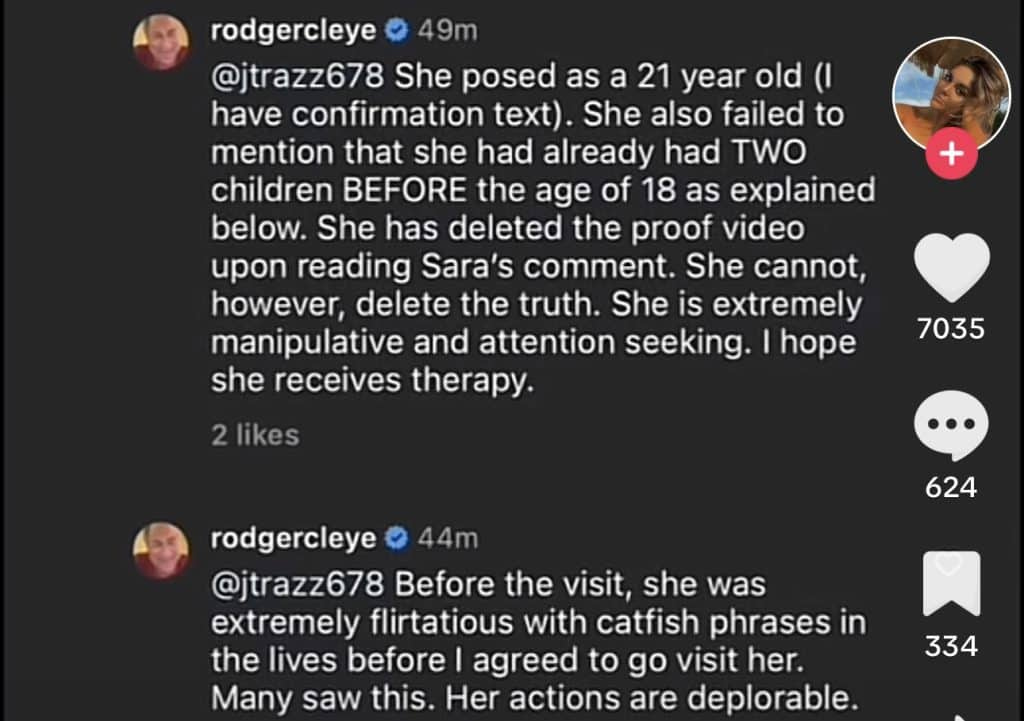The image size is (1024, 721).
Task: Open rodgercleye username on 44m comment
Action: pyautogui.click(x=293, y=539)
